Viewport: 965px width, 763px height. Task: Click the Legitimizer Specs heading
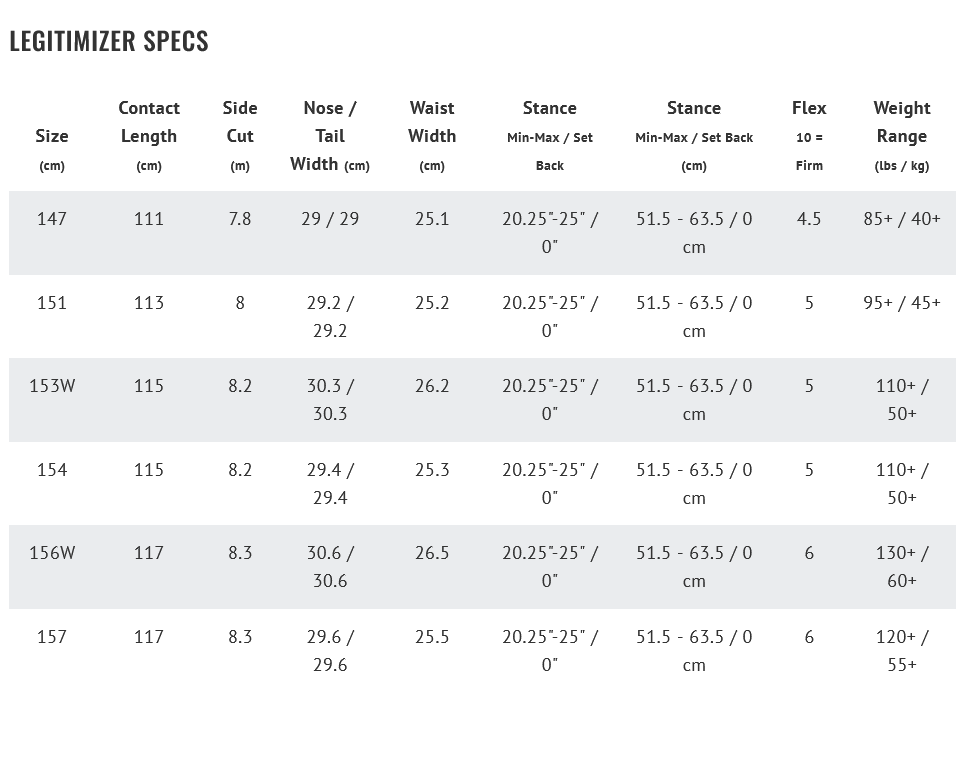(109, 41)
